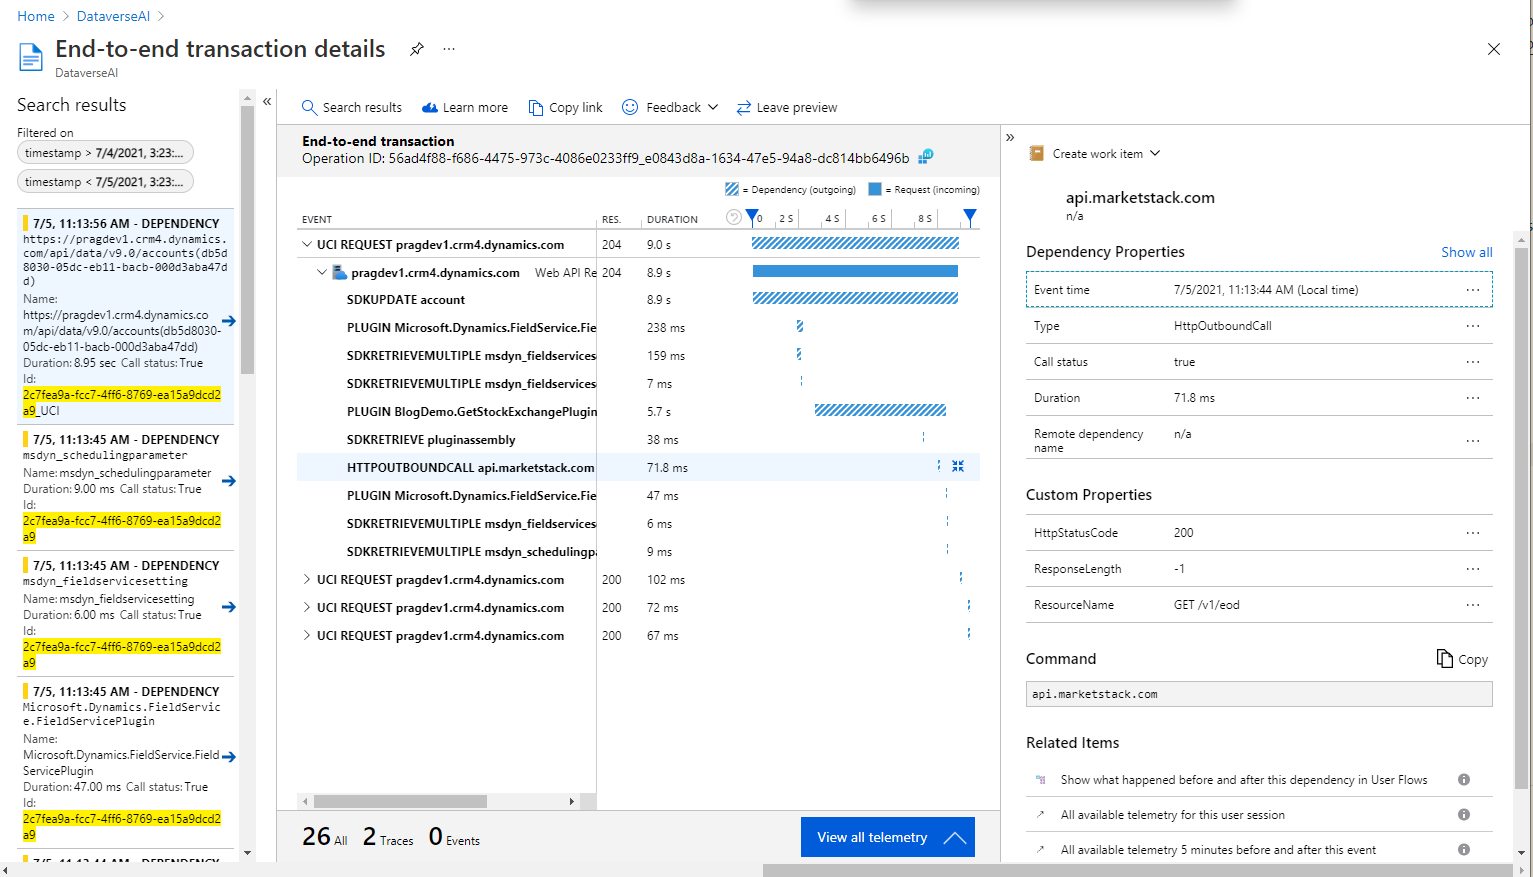Image resolution: width=1533 pixels, height=877 pixels.
Task: Click View all telemetry button
Action: (x=888, y=837)
